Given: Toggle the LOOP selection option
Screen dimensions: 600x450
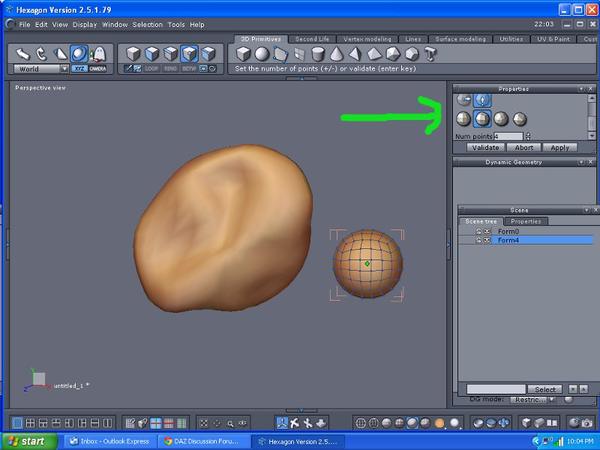Looking at the screenshot, I should pyautogui.click(x=152, y=69).
